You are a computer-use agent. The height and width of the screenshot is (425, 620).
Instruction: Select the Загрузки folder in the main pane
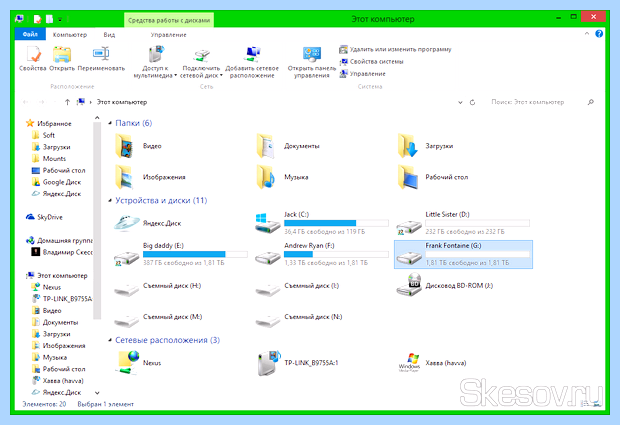point(425,146)
